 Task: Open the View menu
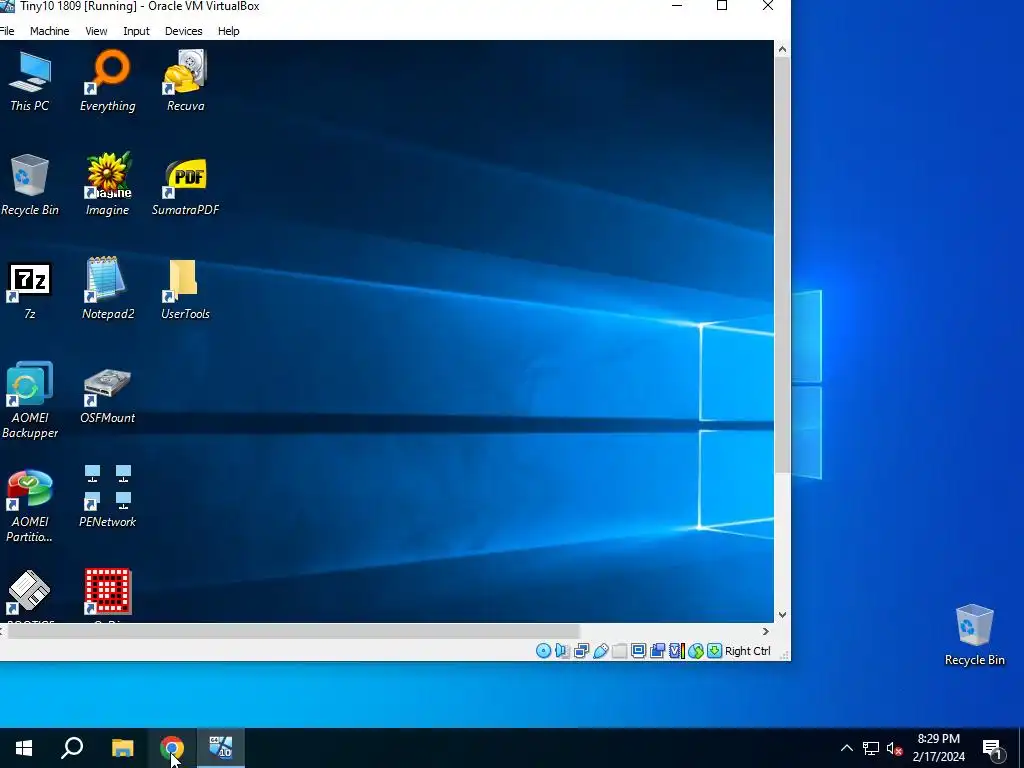(x=96, y=31)
